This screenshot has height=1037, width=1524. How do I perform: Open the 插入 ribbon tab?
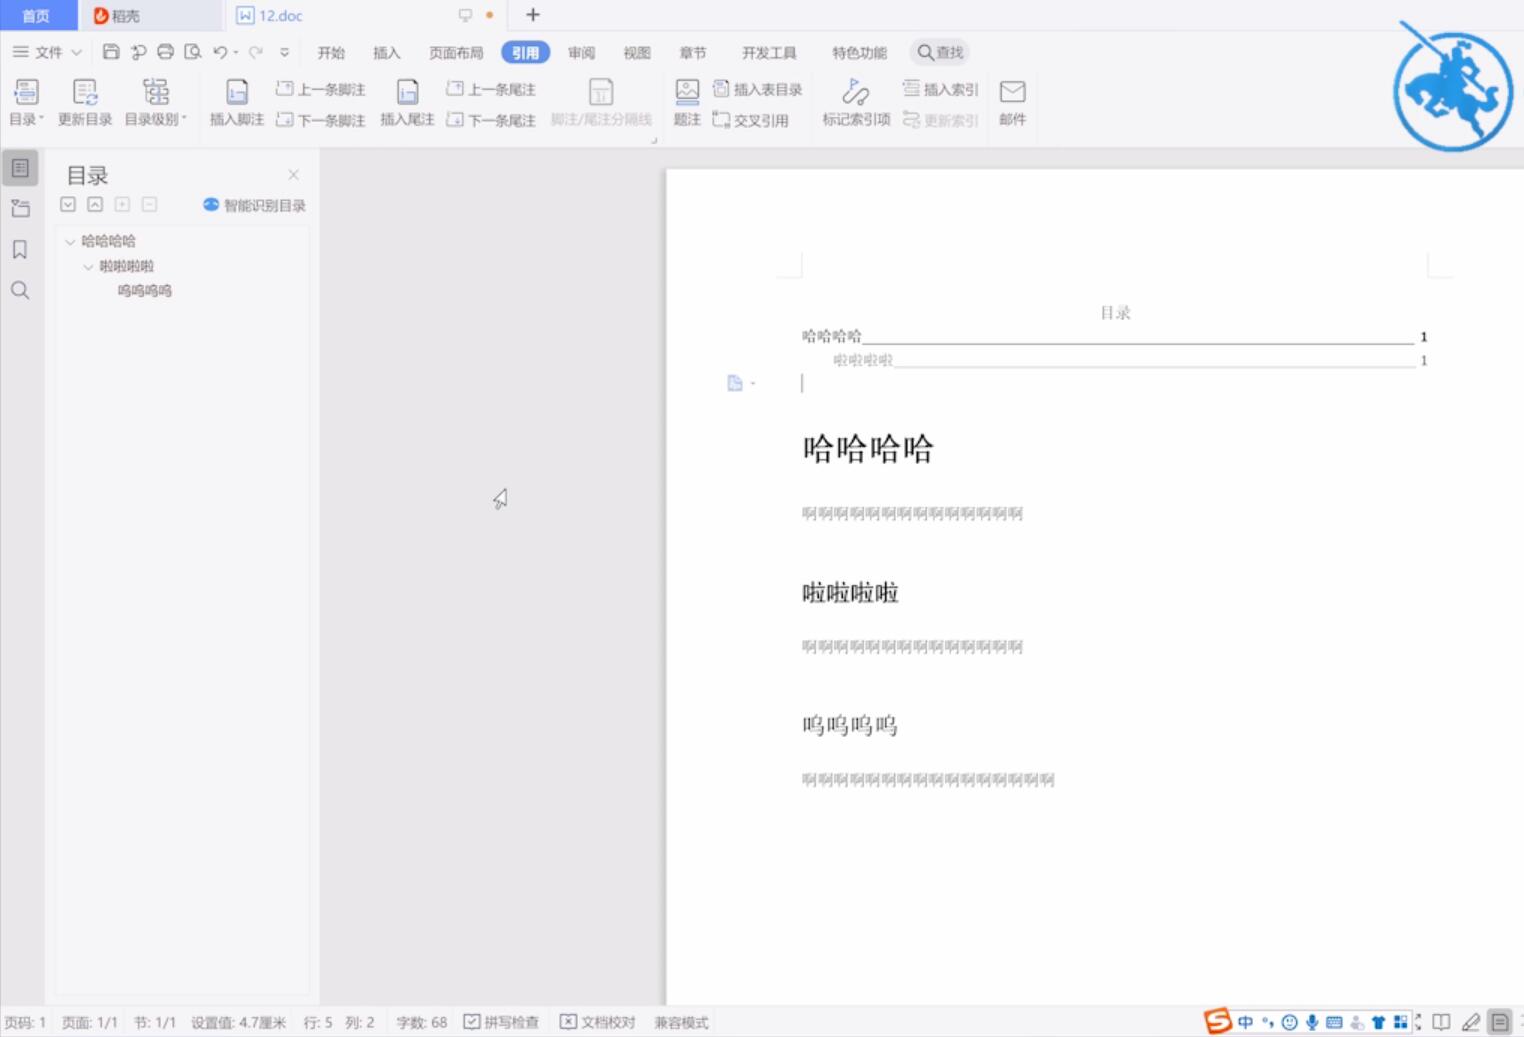click(386, 52)
